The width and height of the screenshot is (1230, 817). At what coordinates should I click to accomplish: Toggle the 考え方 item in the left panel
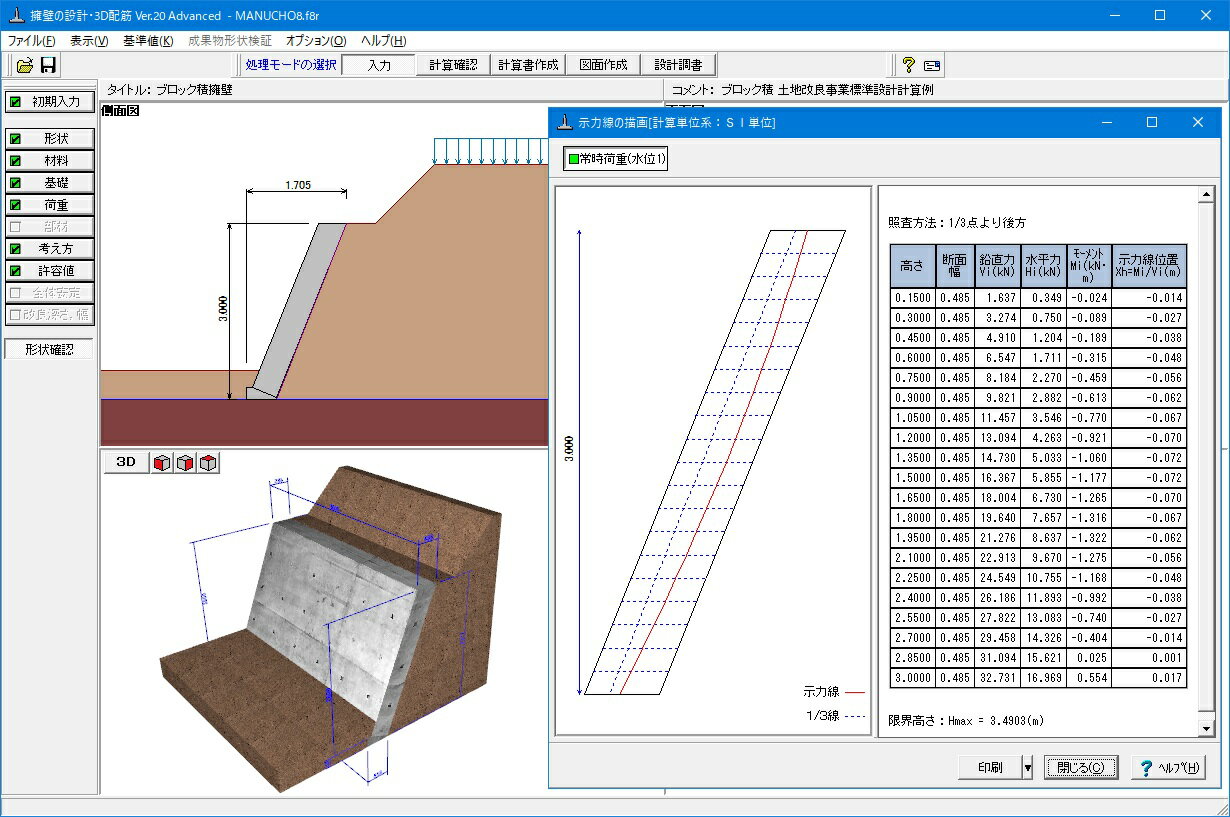50,249
